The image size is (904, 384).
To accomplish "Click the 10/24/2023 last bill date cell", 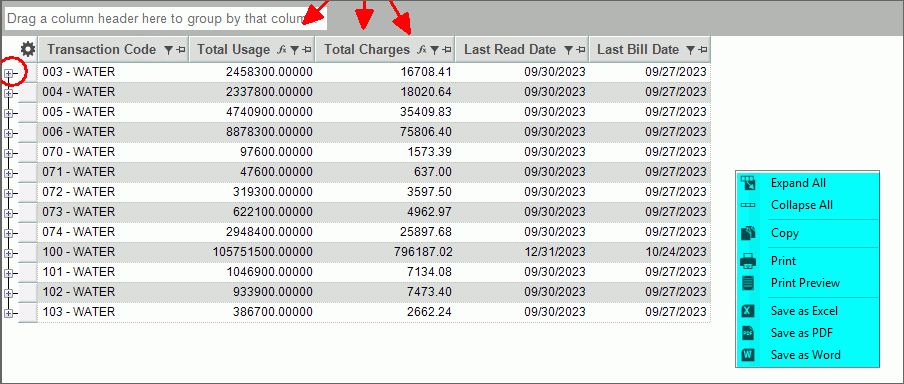I will point(650,252).
